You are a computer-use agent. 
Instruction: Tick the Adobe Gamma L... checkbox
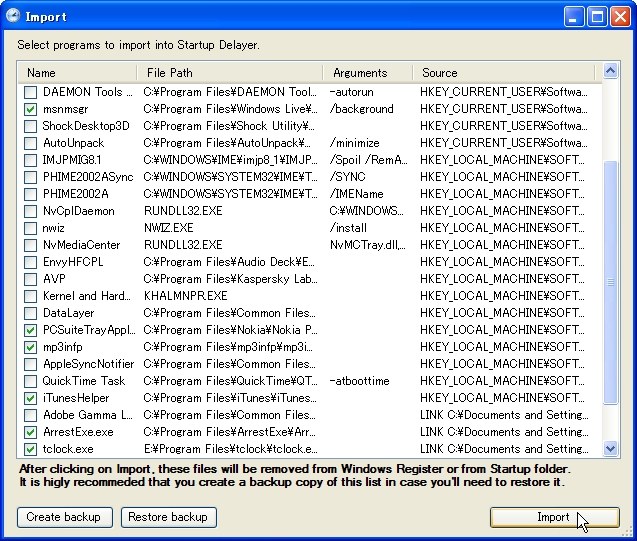coord(30,415)
